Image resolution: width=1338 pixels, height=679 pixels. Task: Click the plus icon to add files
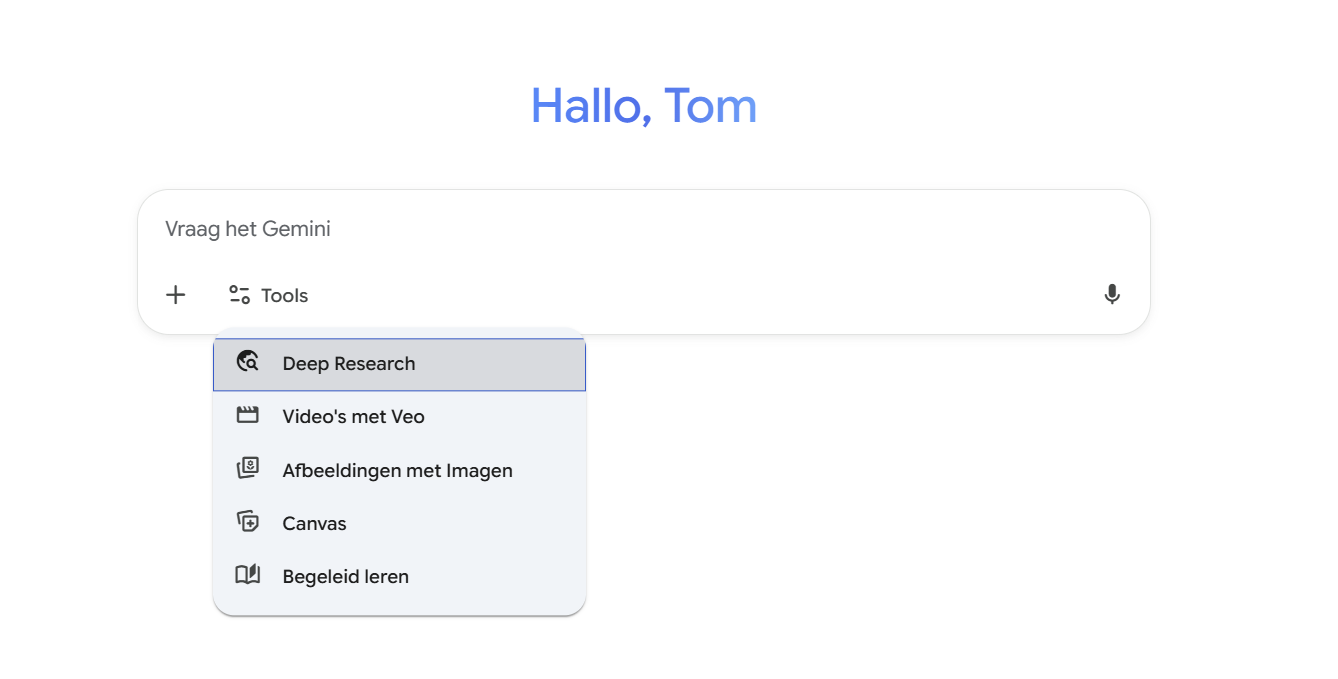click(176, 295)
